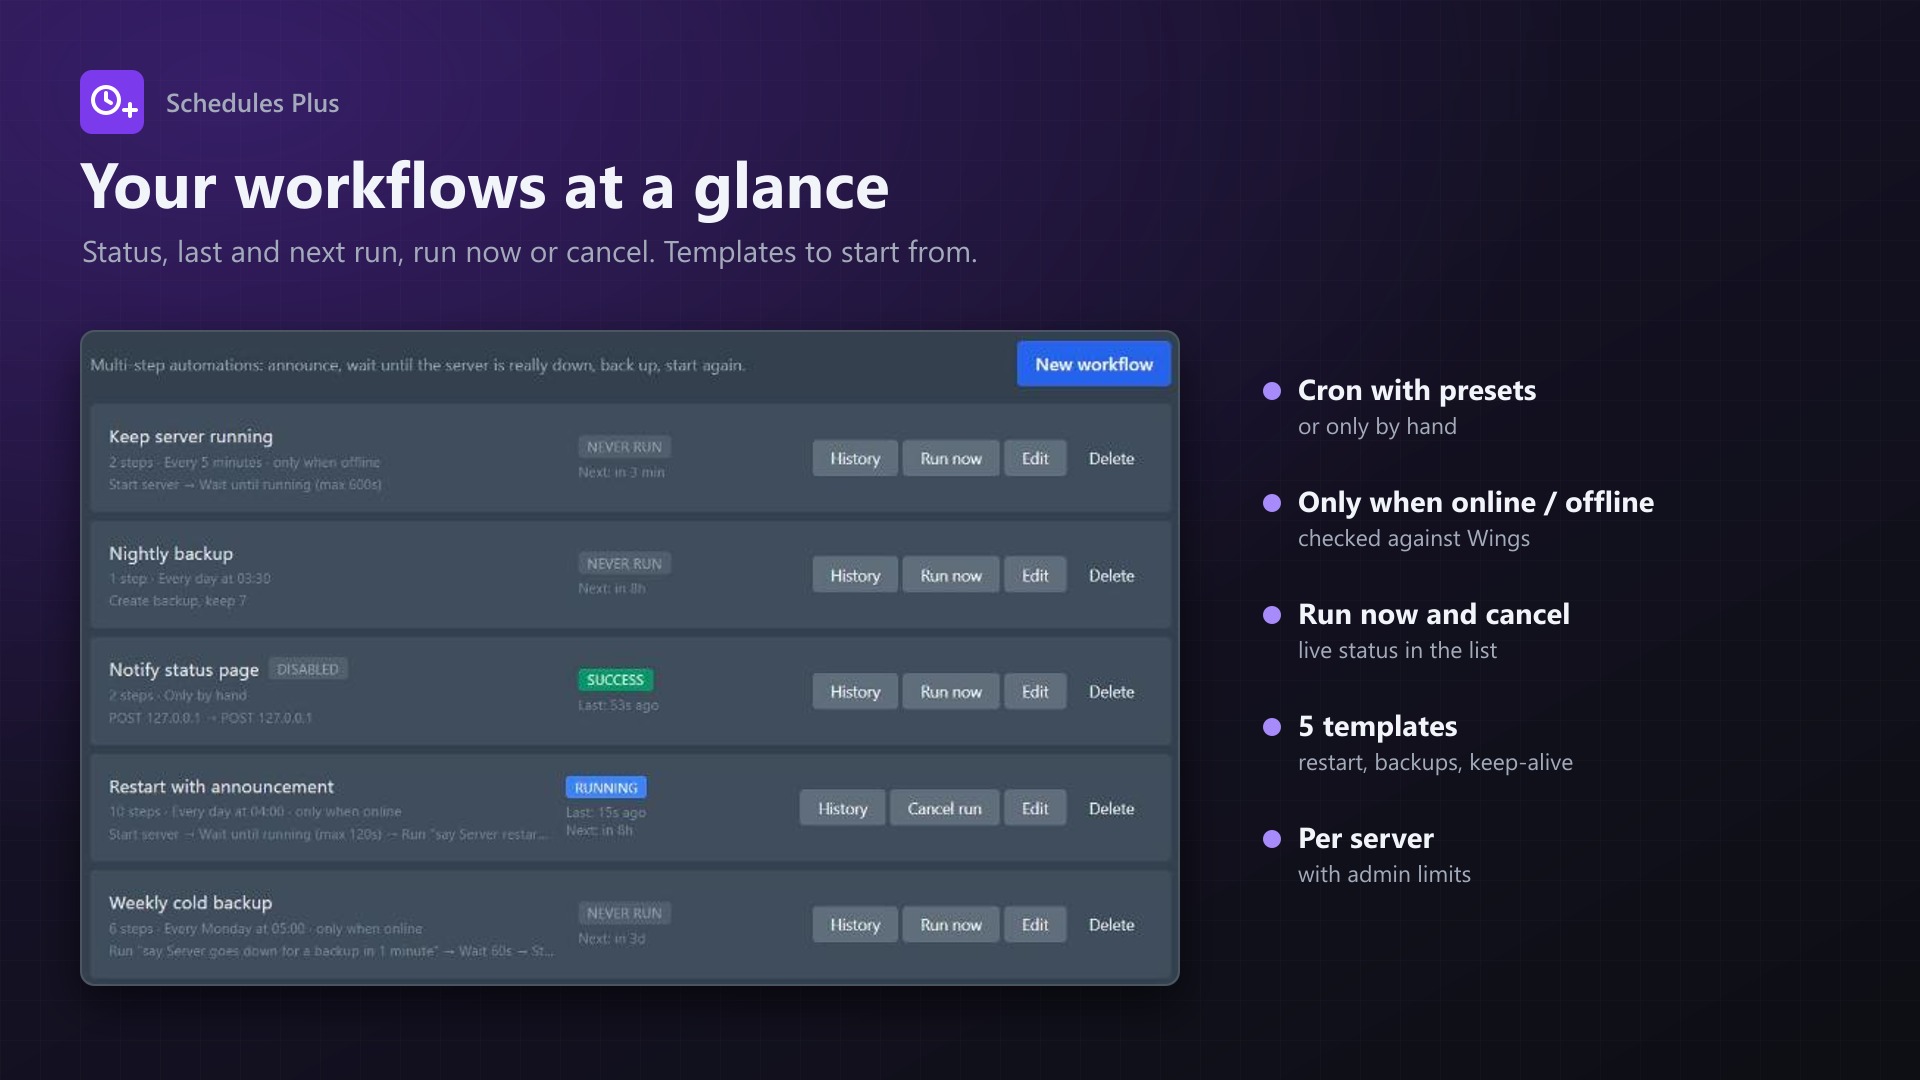
Task: Click the Notify status page title
Action: 184,669
